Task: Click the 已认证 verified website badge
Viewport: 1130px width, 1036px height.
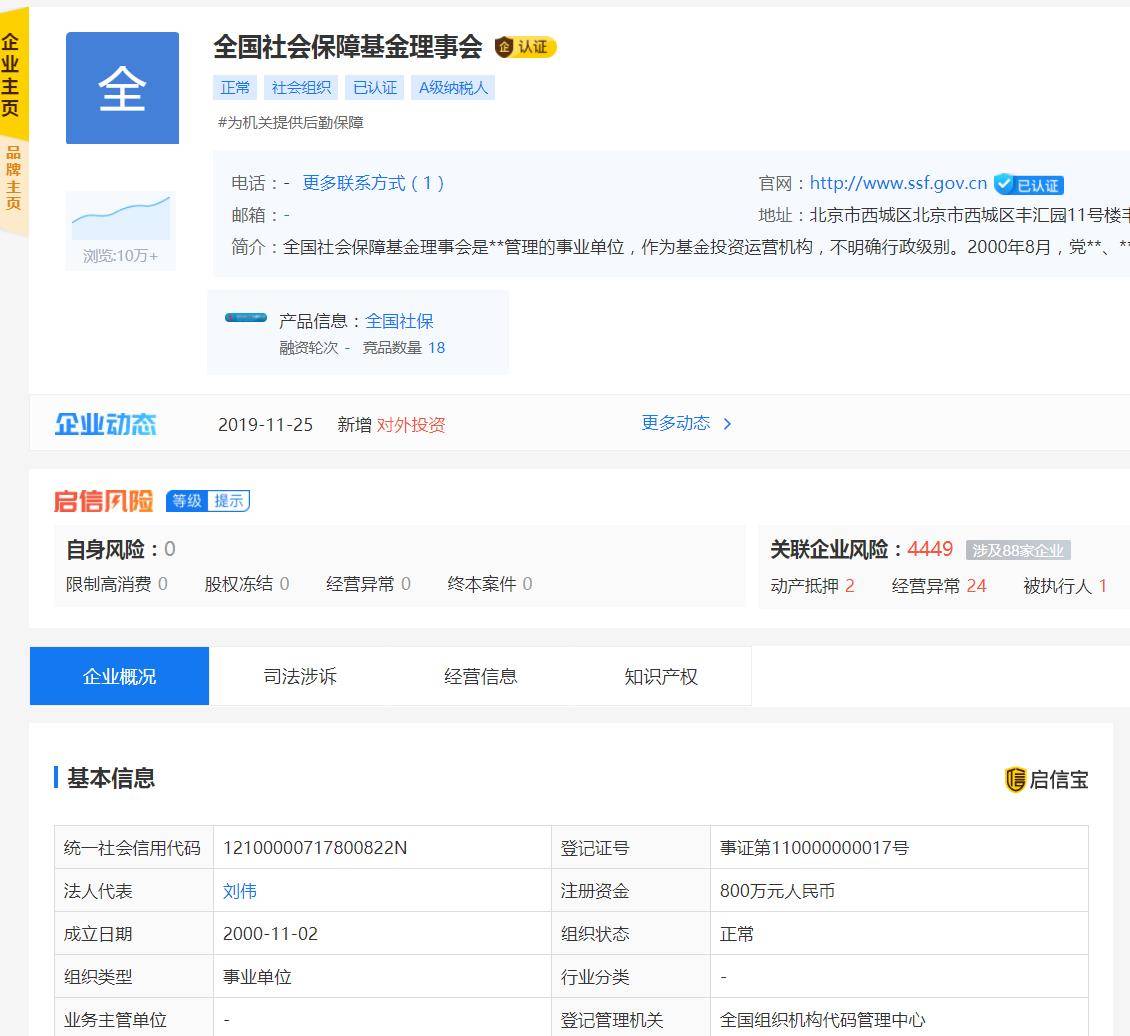Action: pyautogui.click(x=1029, y=185)
